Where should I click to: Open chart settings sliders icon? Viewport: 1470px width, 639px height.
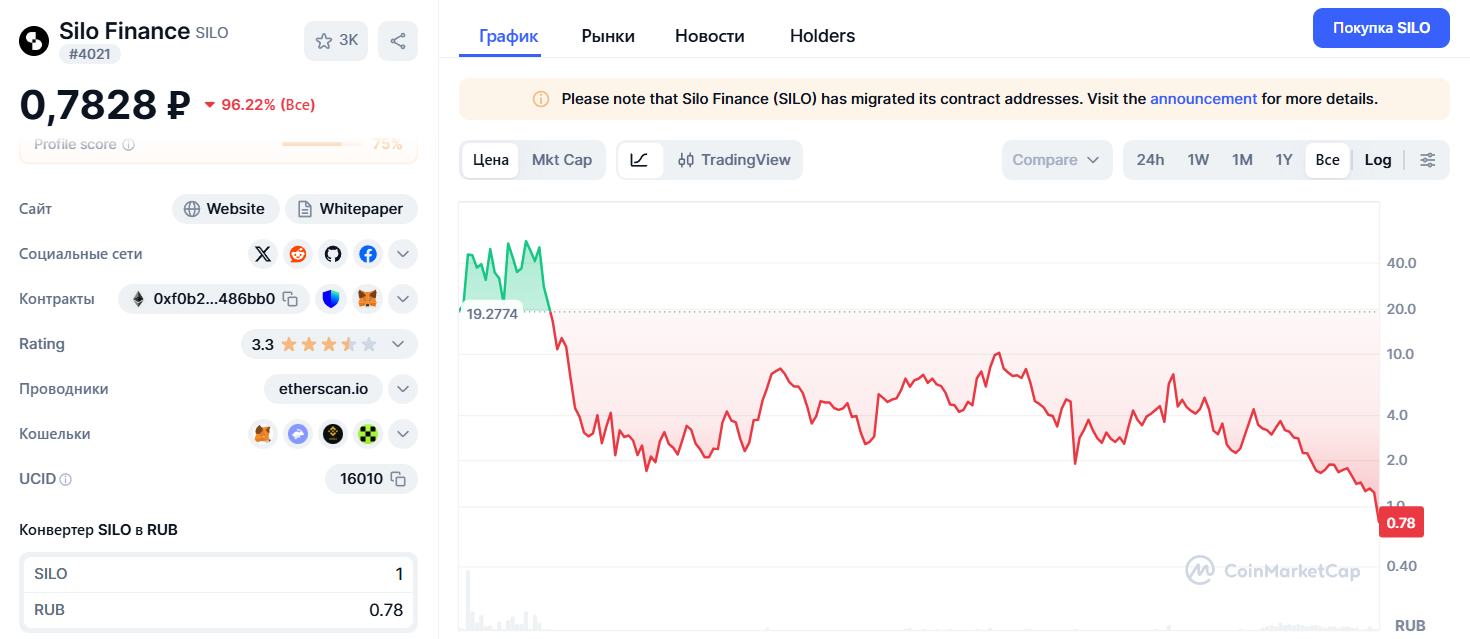tap(1428, 160)
